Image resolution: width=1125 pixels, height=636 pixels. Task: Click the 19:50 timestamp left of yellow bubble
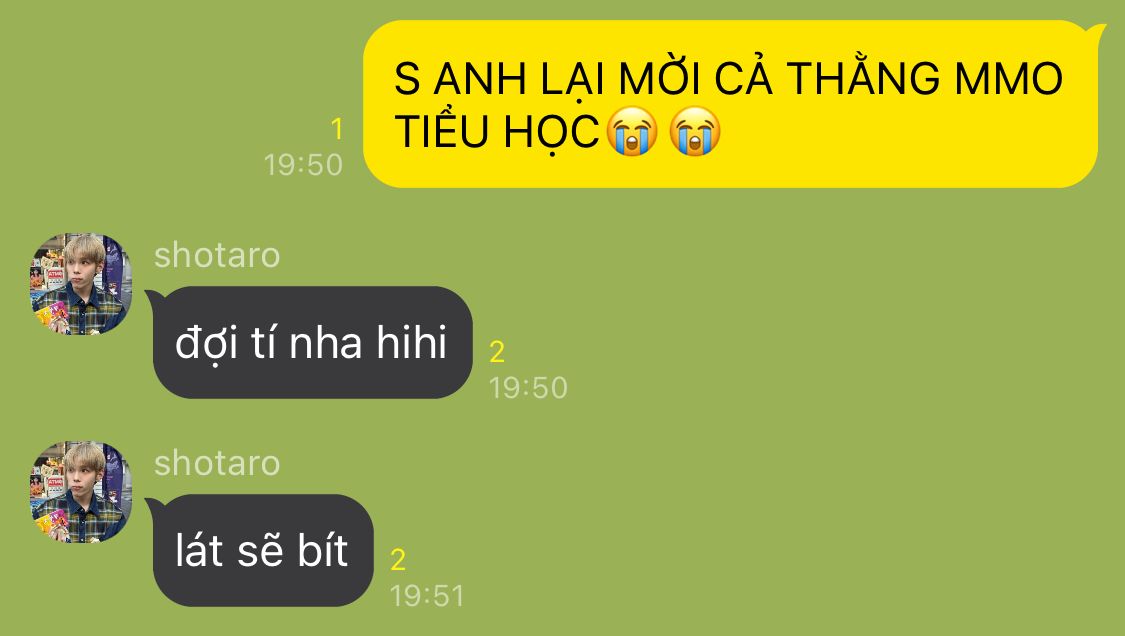(x=303, y=165)
